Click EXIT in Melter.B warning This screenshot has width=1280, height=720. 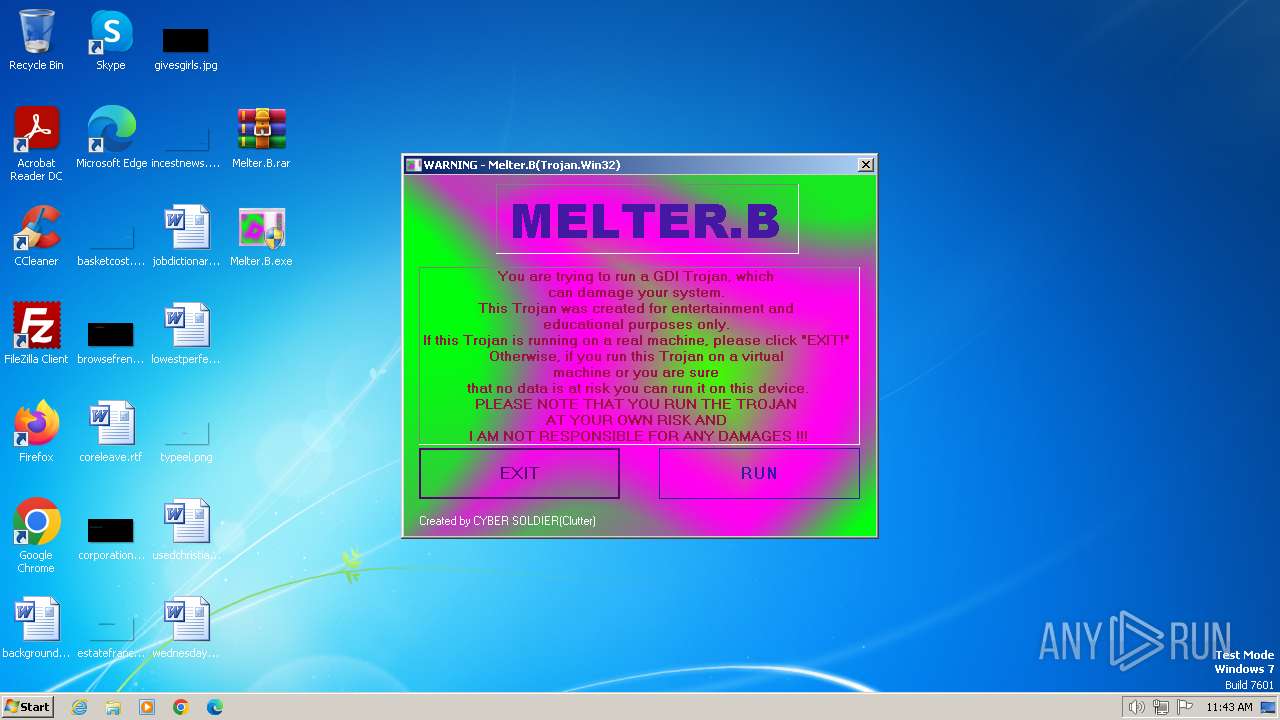coord(519,473)
